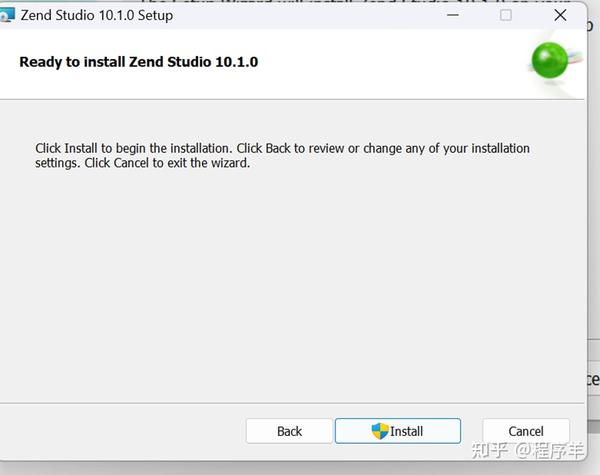Click the installer icon in the title bar
The width and height of the screenshot is (600, 475).
6,16
